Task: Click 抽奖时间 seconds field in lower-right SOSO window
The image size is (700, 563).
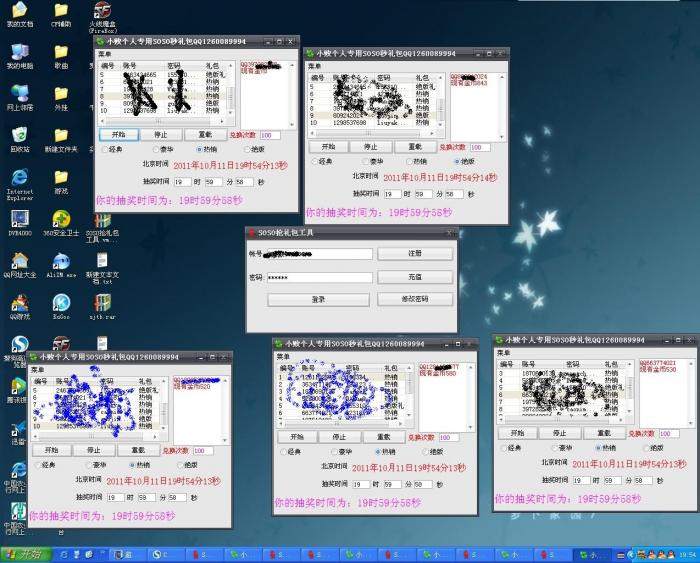Action: pyautogui.click(x=643, y=481)
